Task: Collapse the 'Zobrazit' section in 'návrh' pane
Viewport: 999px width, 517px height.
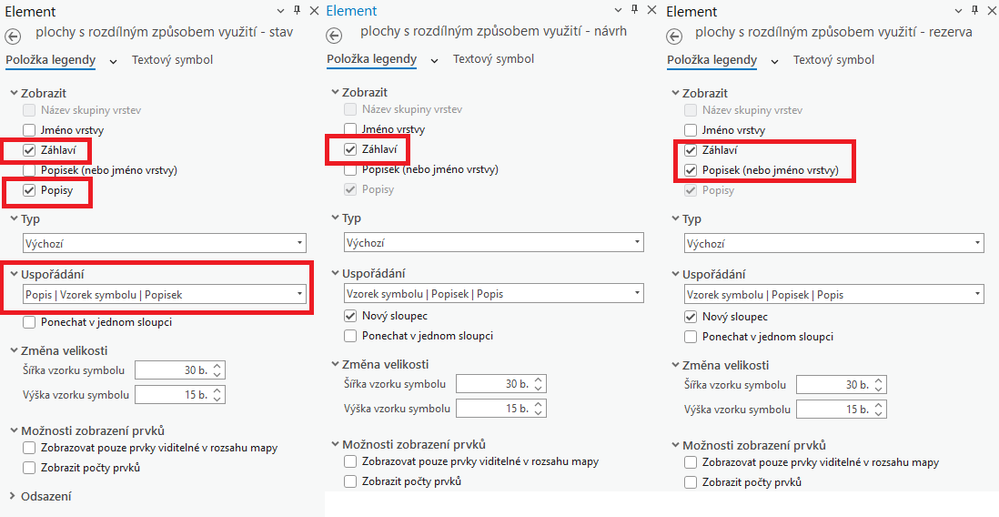Action: tap(332, 92)
